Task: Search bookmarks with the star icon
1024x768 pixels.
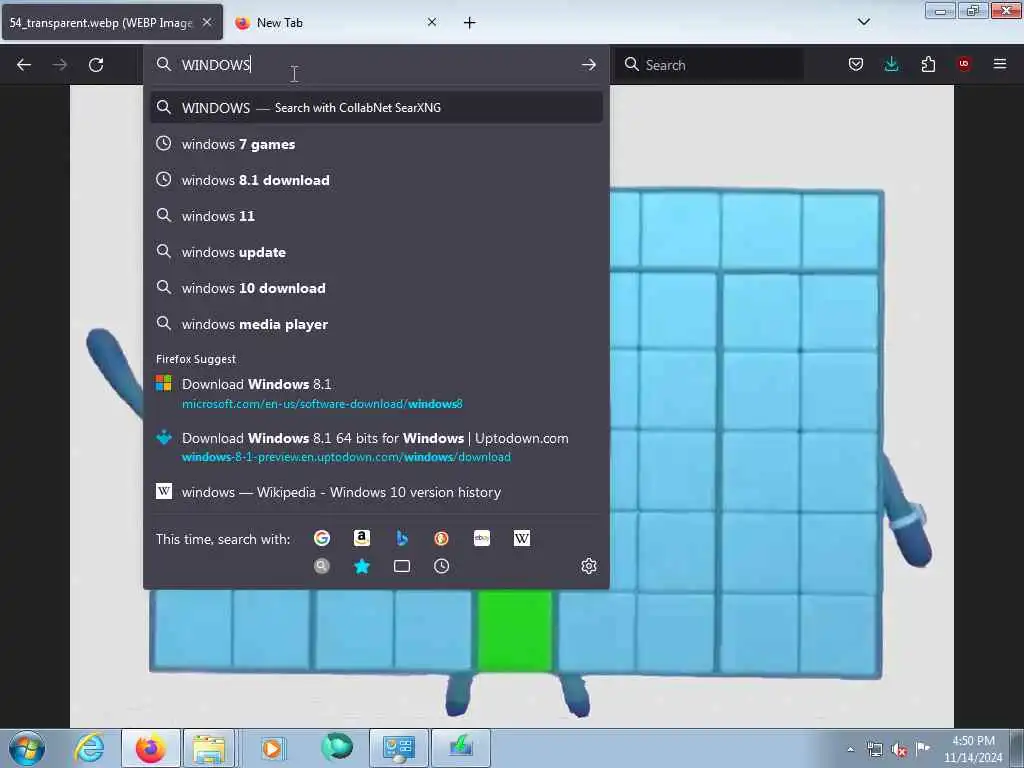Action: [362, 566]
